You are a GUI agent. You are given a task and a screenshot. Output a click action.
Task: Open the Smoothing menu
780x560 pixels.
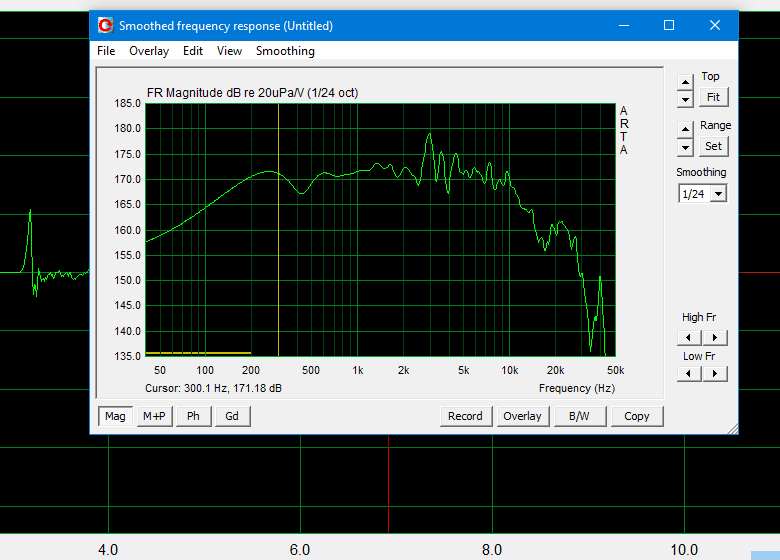pos(285,51)
